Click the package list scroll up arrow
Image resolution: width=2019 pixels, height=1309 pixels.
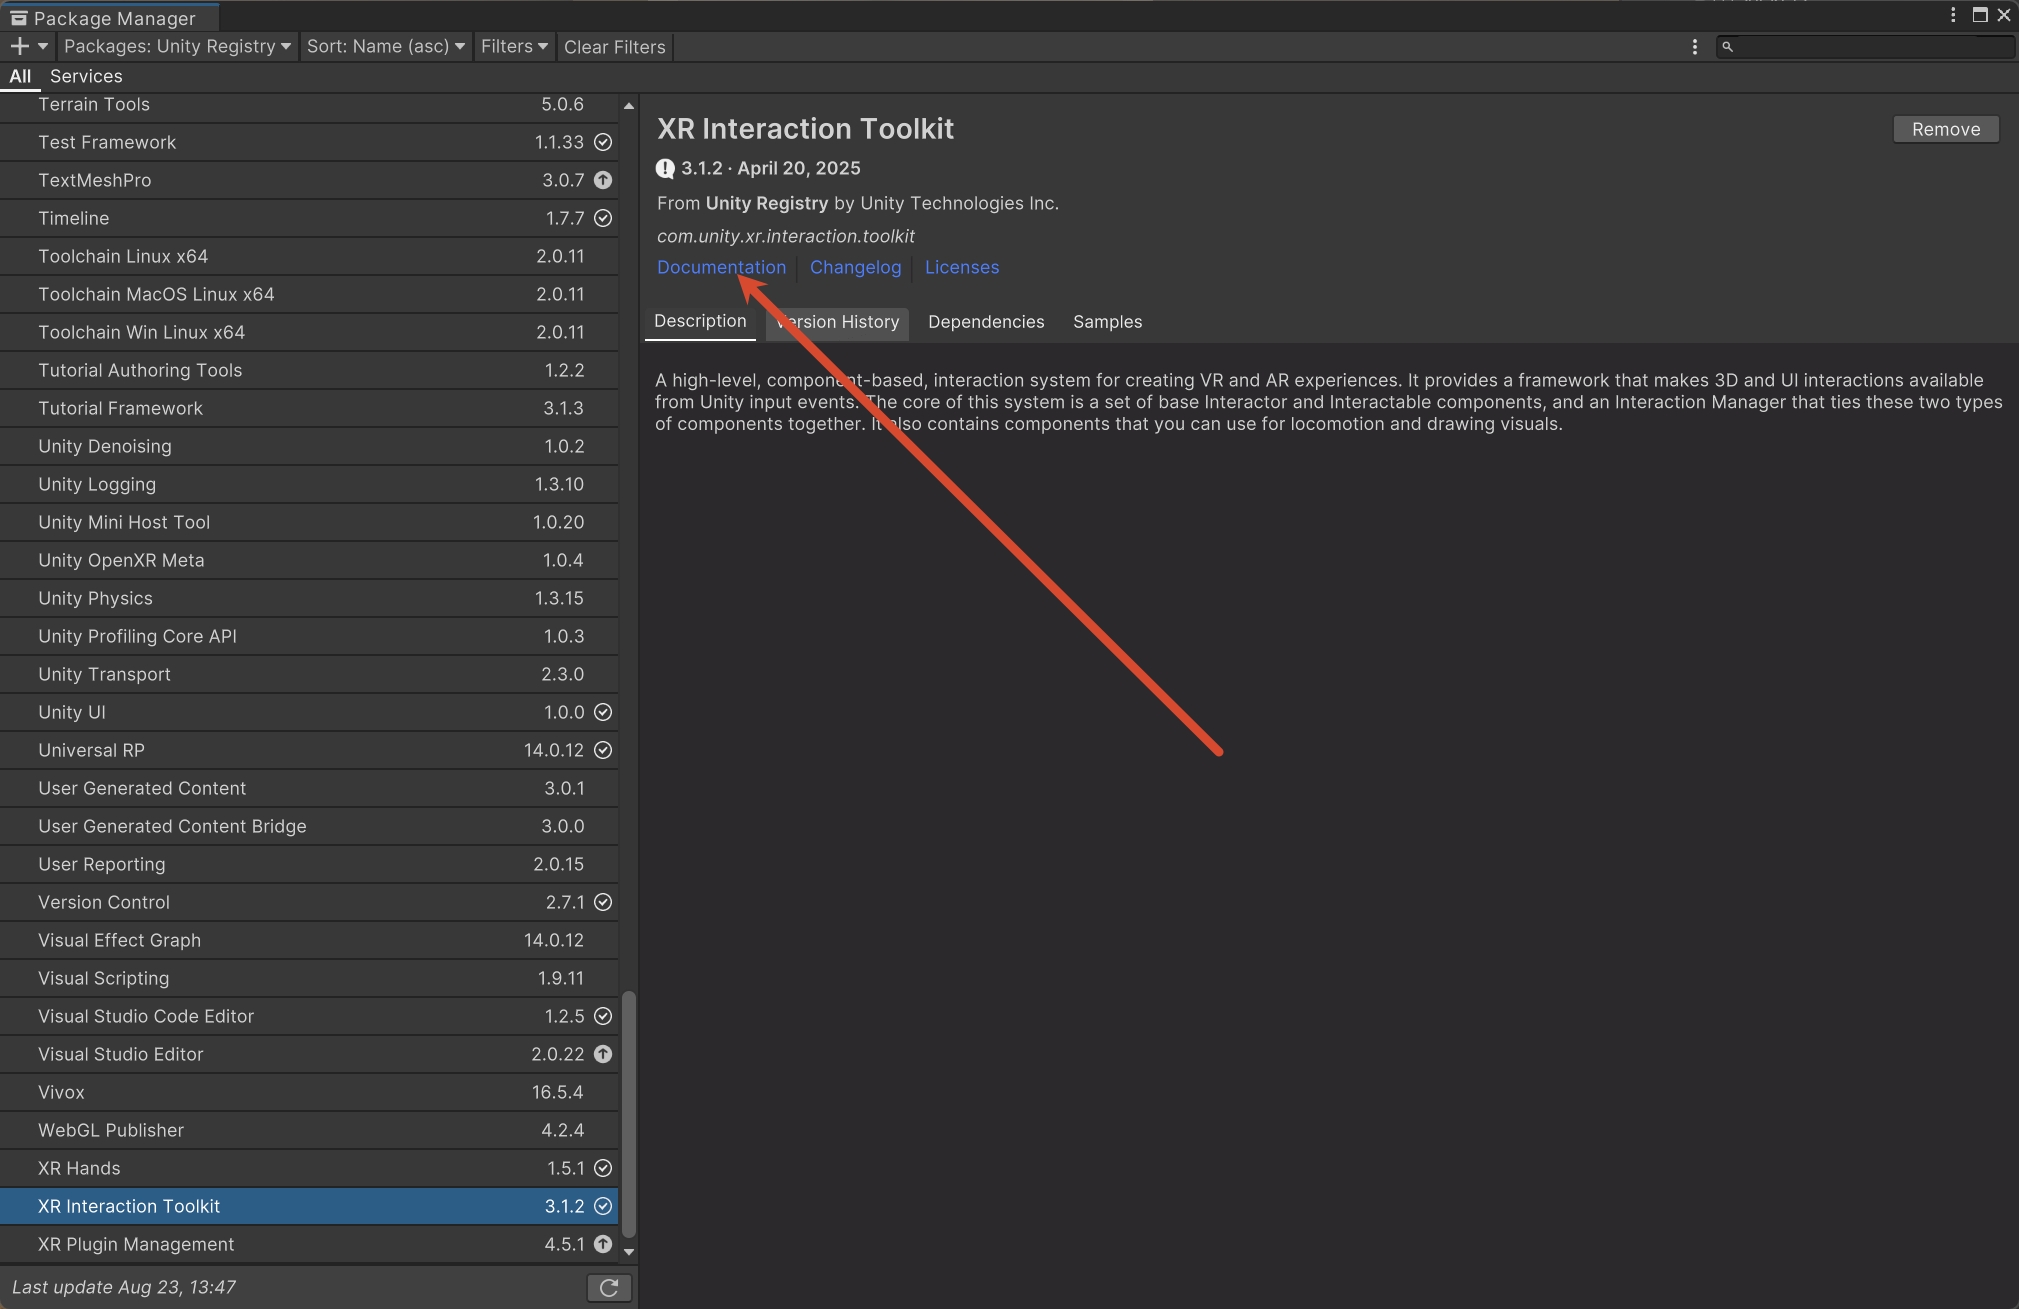pyautogui.click(x=629, y=105)
